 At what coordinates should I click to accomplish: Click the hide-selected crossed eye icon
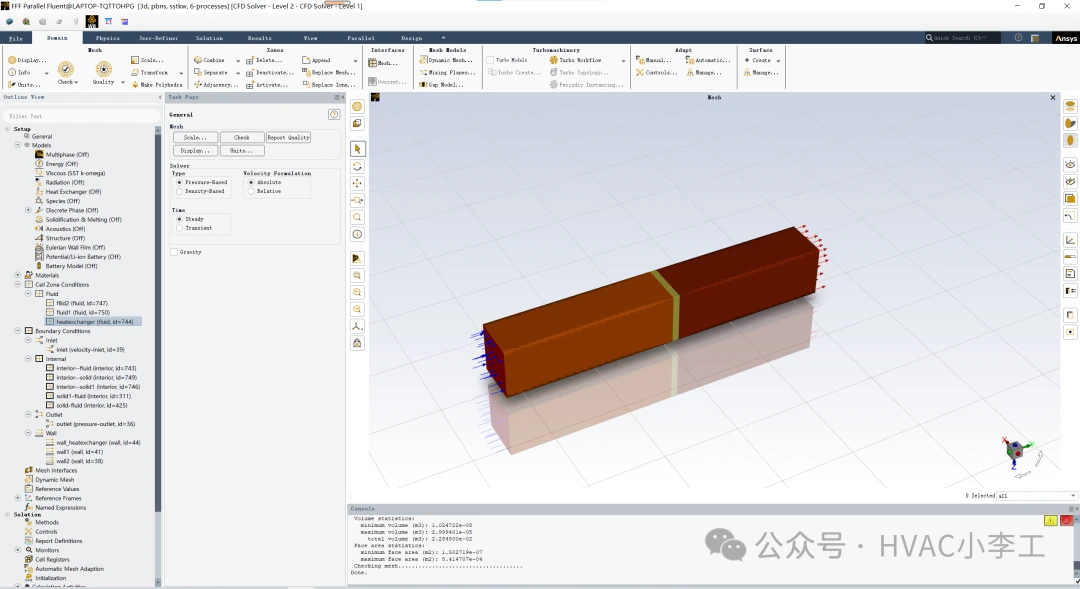1070,181
